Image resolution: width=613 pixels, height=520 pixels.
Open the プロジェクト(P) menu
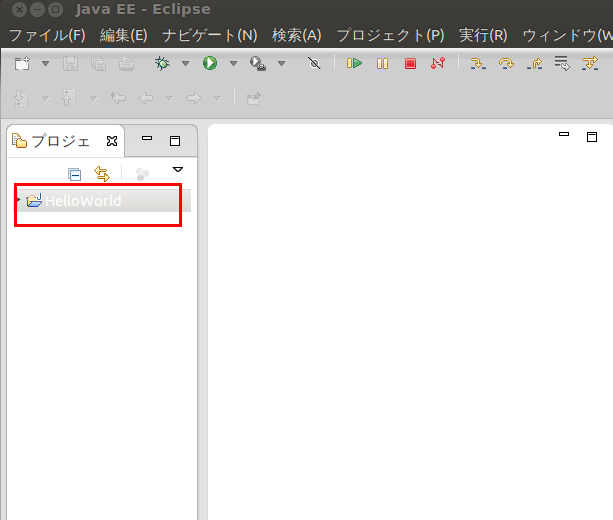pyautogui.click(x=390, y=36)
